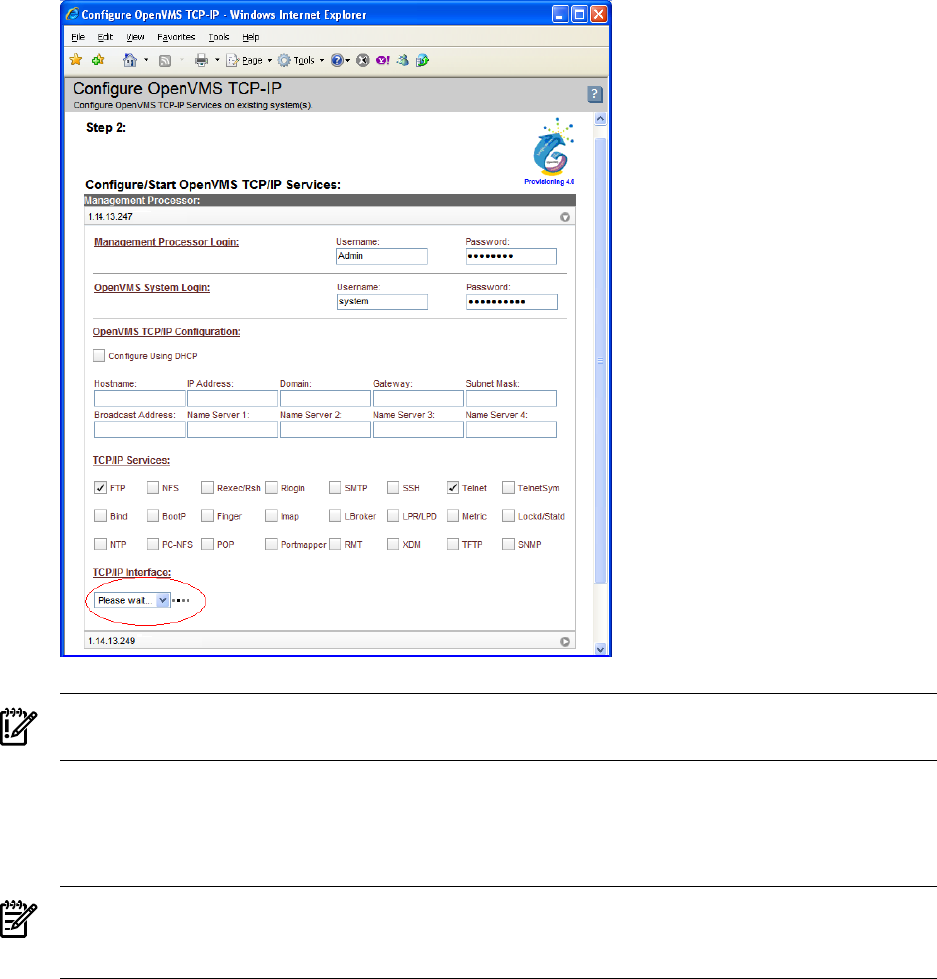Click the messenger figure toolbar icon
This screenshot has height=979, width=937.
pyautogui.click(x=403, y=60)
